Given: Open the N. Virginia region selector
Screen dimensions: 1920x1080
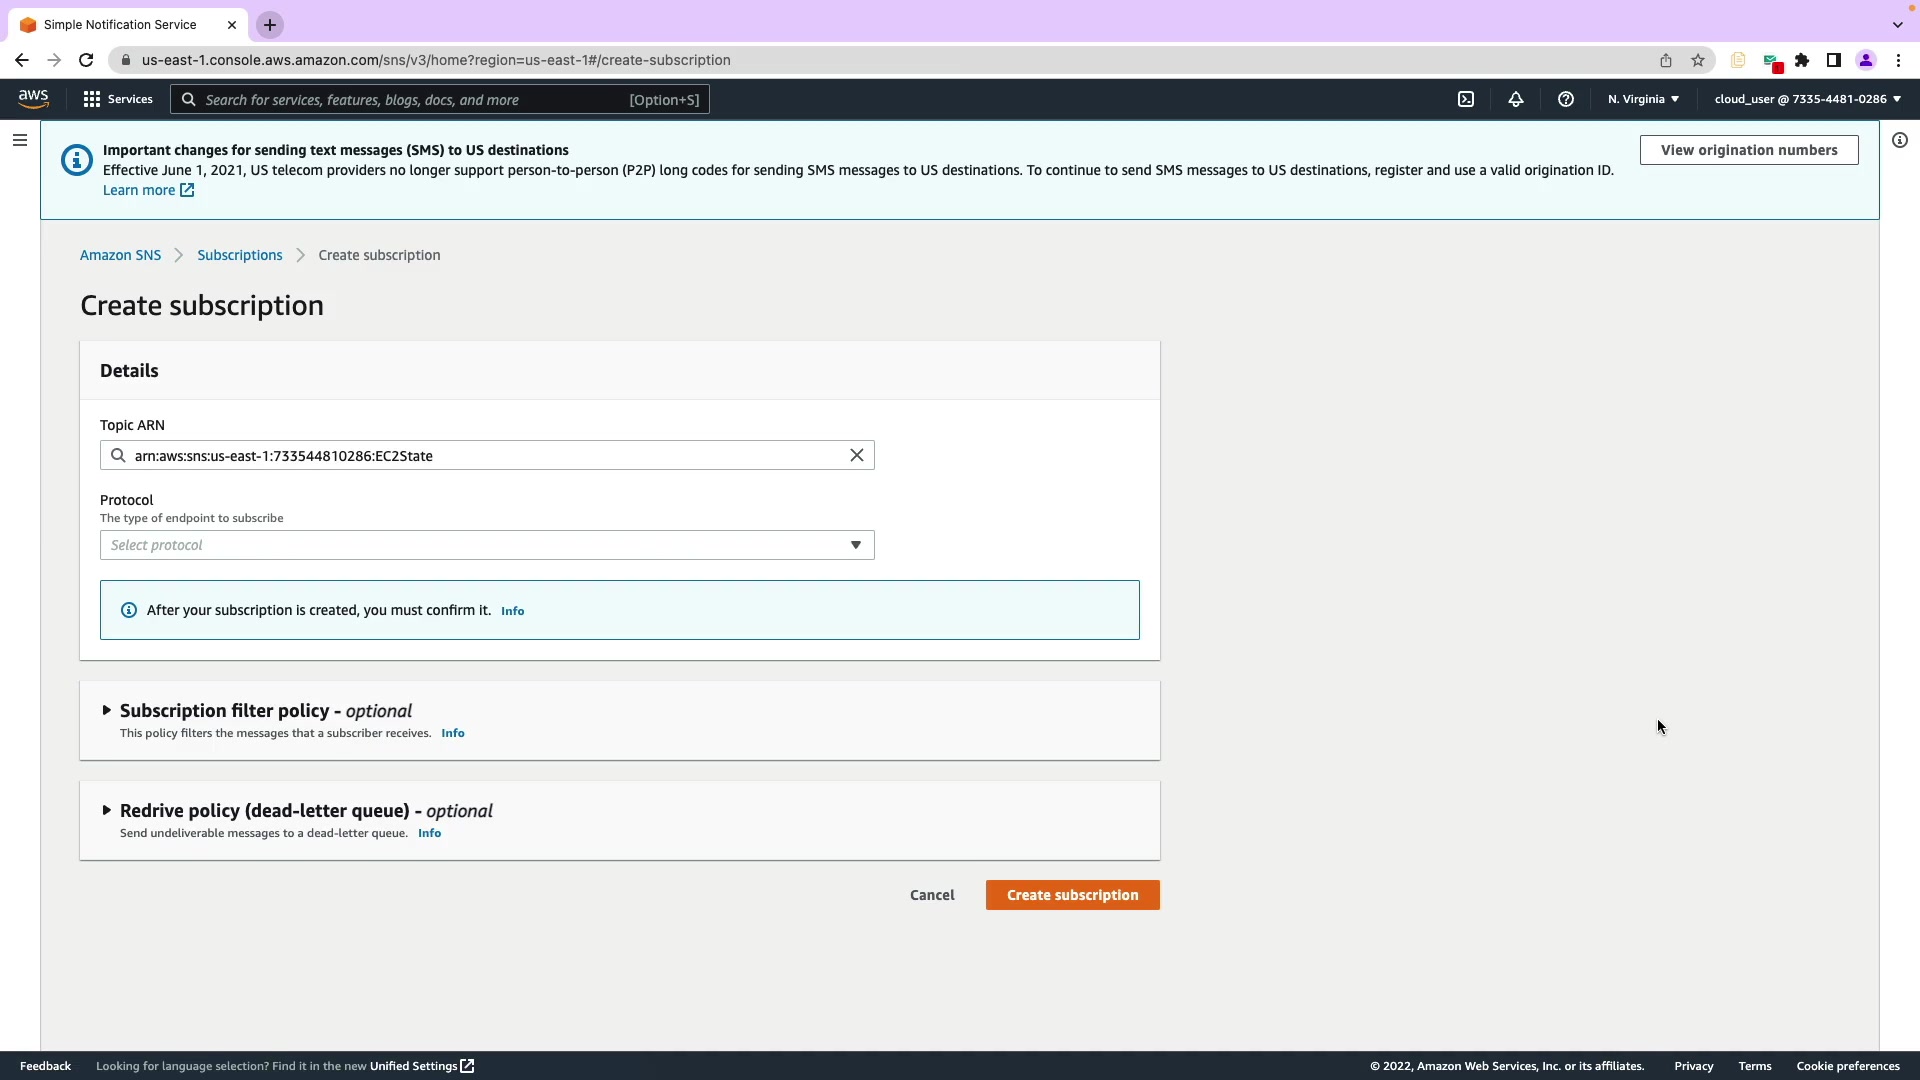Looking at the screenshot, I should [1643, 99].
